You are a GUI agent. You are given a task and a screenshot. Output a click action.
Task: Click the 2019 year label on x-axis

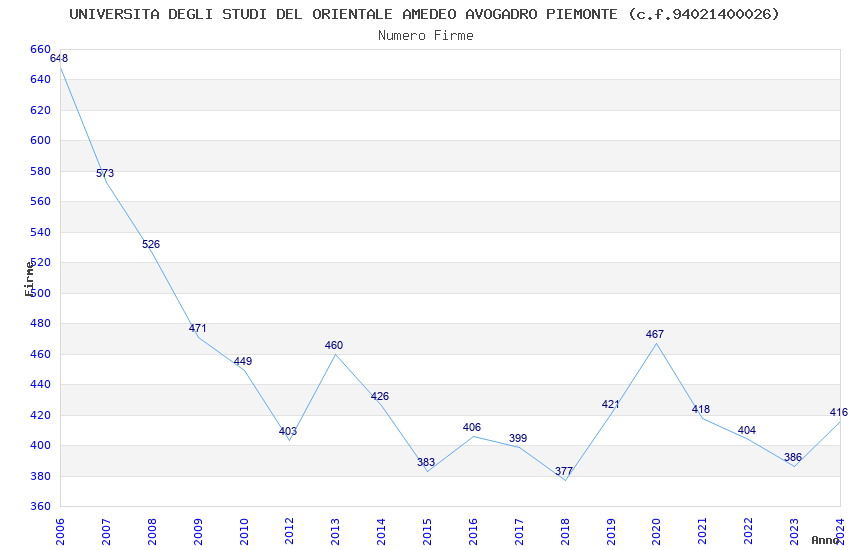611,531
